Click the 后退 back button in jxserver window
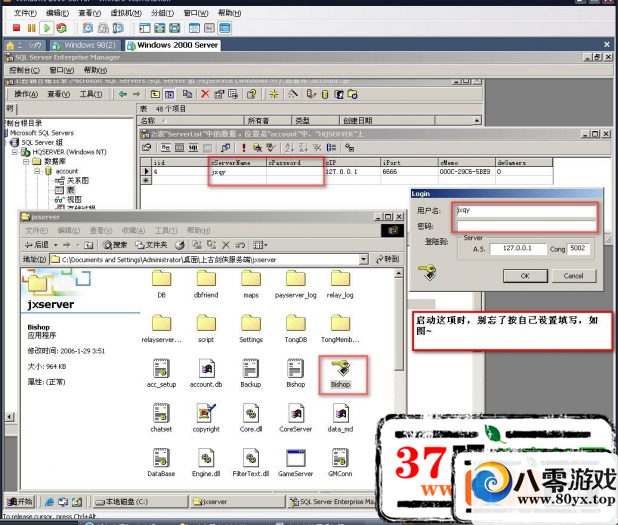This screenshot has height=525, width=618. click(x=37, y=245)
